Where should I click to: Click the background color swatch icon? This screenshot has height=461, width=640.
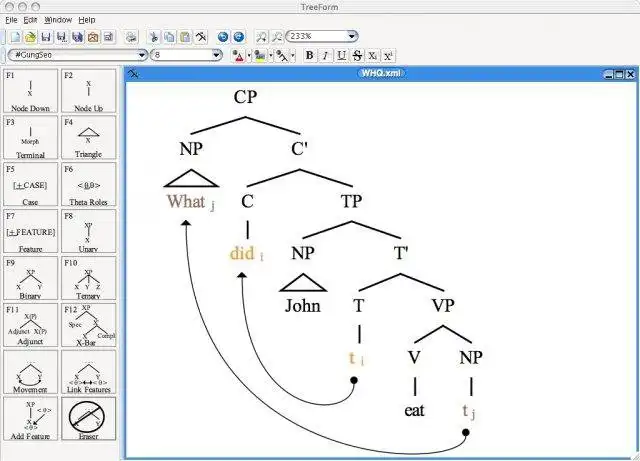click(x=260, y=56)
